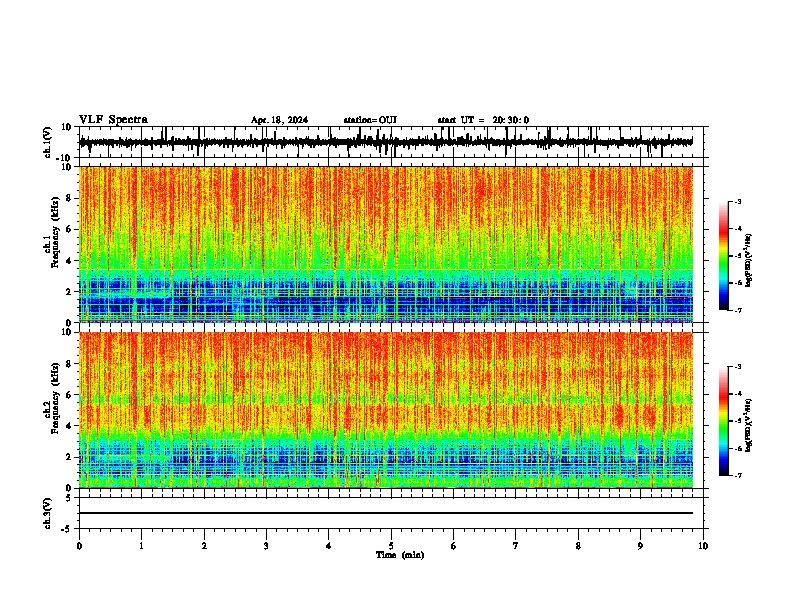Click tick label 9 on time axis
The image size is (792, 612).
click(x=640, y=546)
